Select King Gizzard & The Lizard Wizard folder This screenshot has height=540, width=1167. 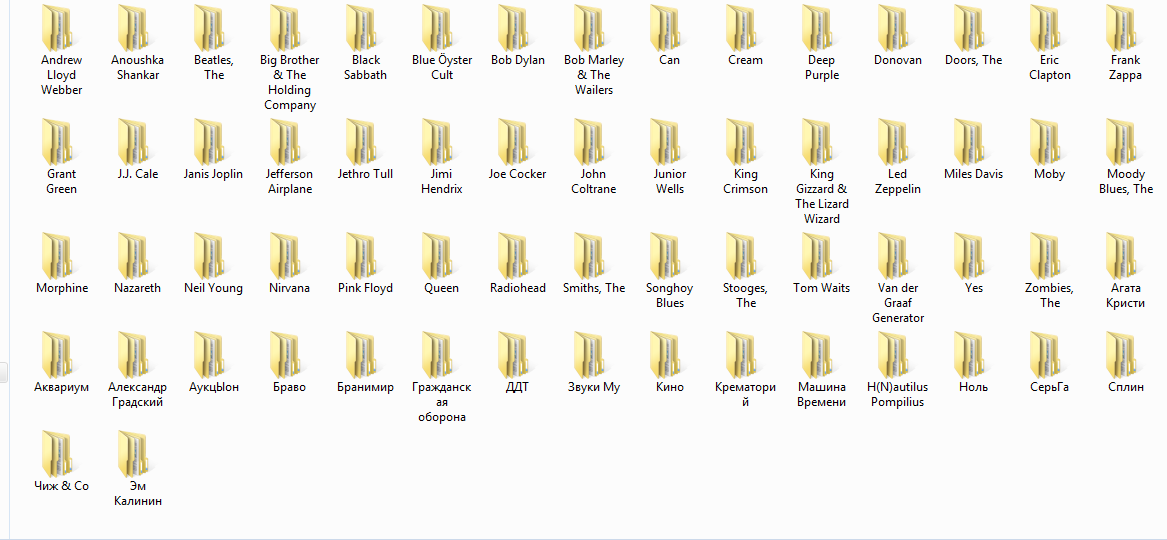[817, 141]
